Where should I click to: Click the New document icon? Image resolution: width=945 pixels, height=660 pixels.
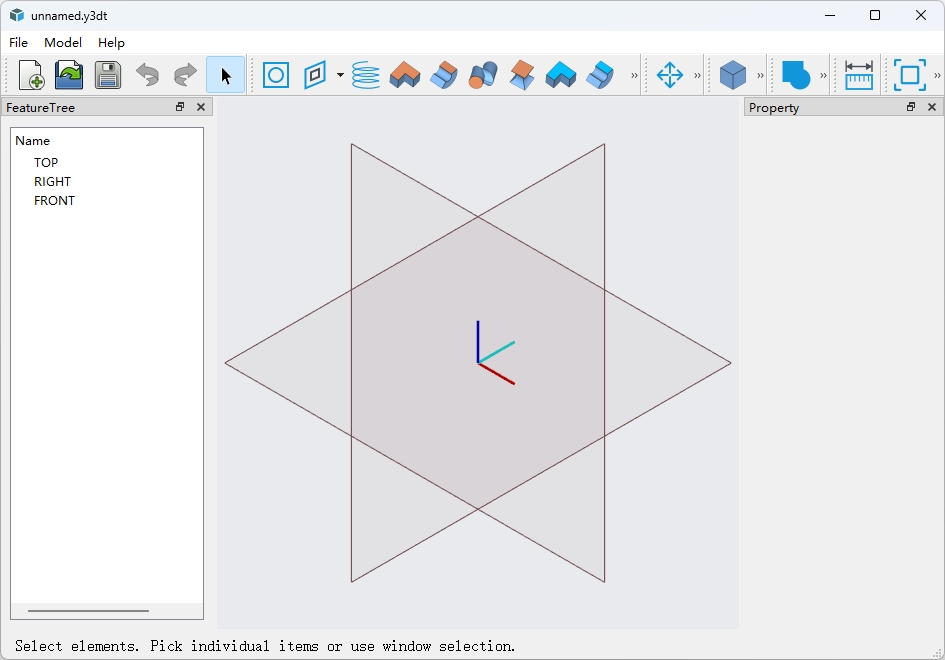tap(31, 75)
